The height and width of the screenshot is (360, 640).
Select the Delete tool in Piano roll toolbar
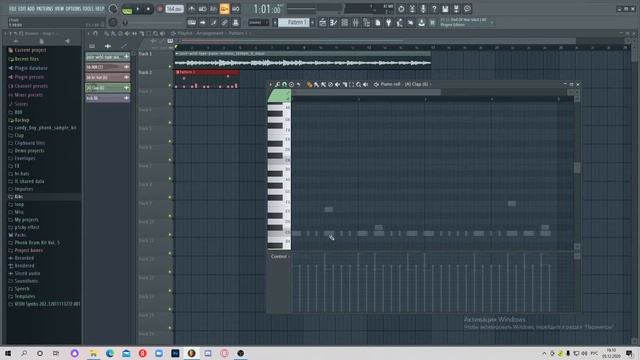[331, 84]
